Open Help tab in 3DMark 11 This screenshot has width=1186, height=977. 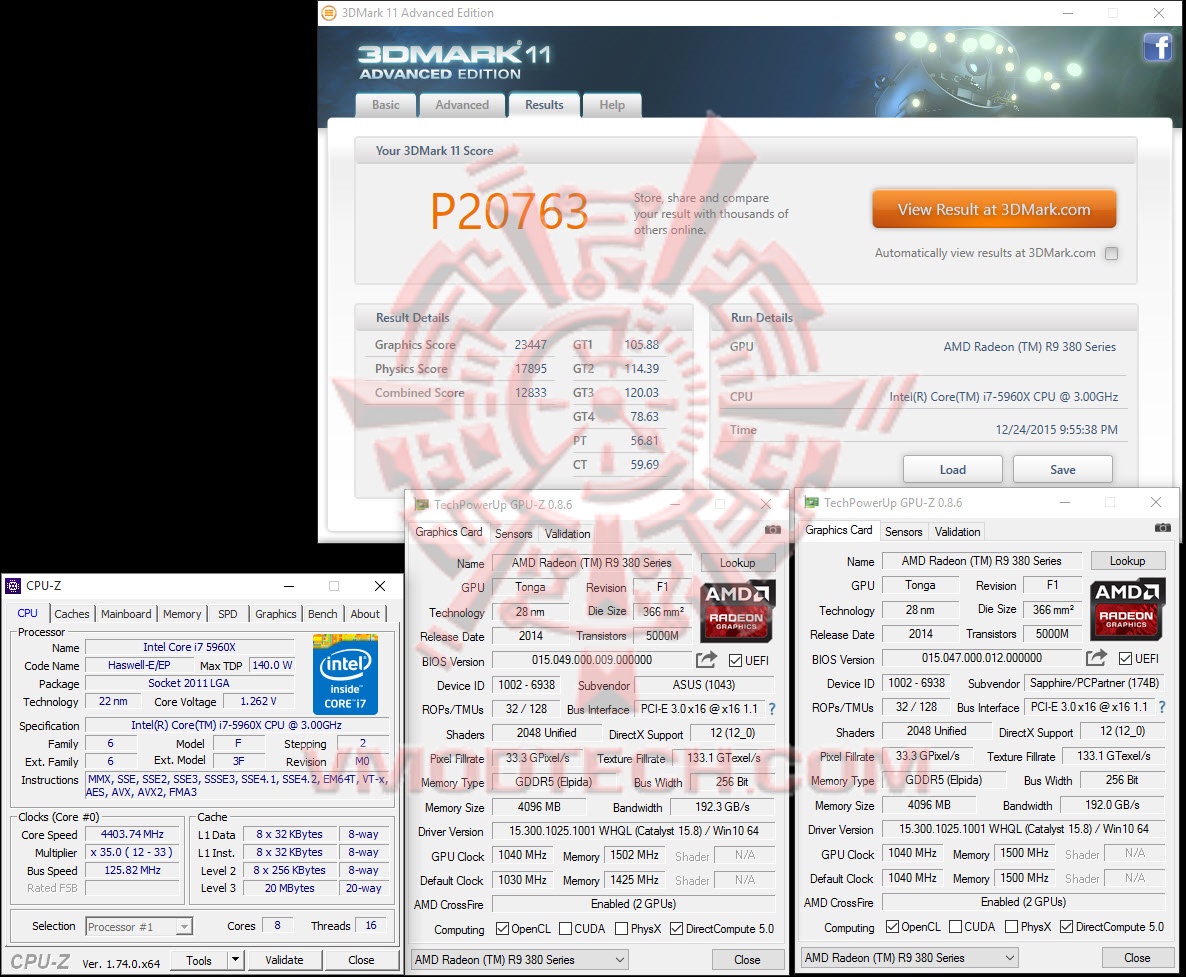tap(612, 105)
